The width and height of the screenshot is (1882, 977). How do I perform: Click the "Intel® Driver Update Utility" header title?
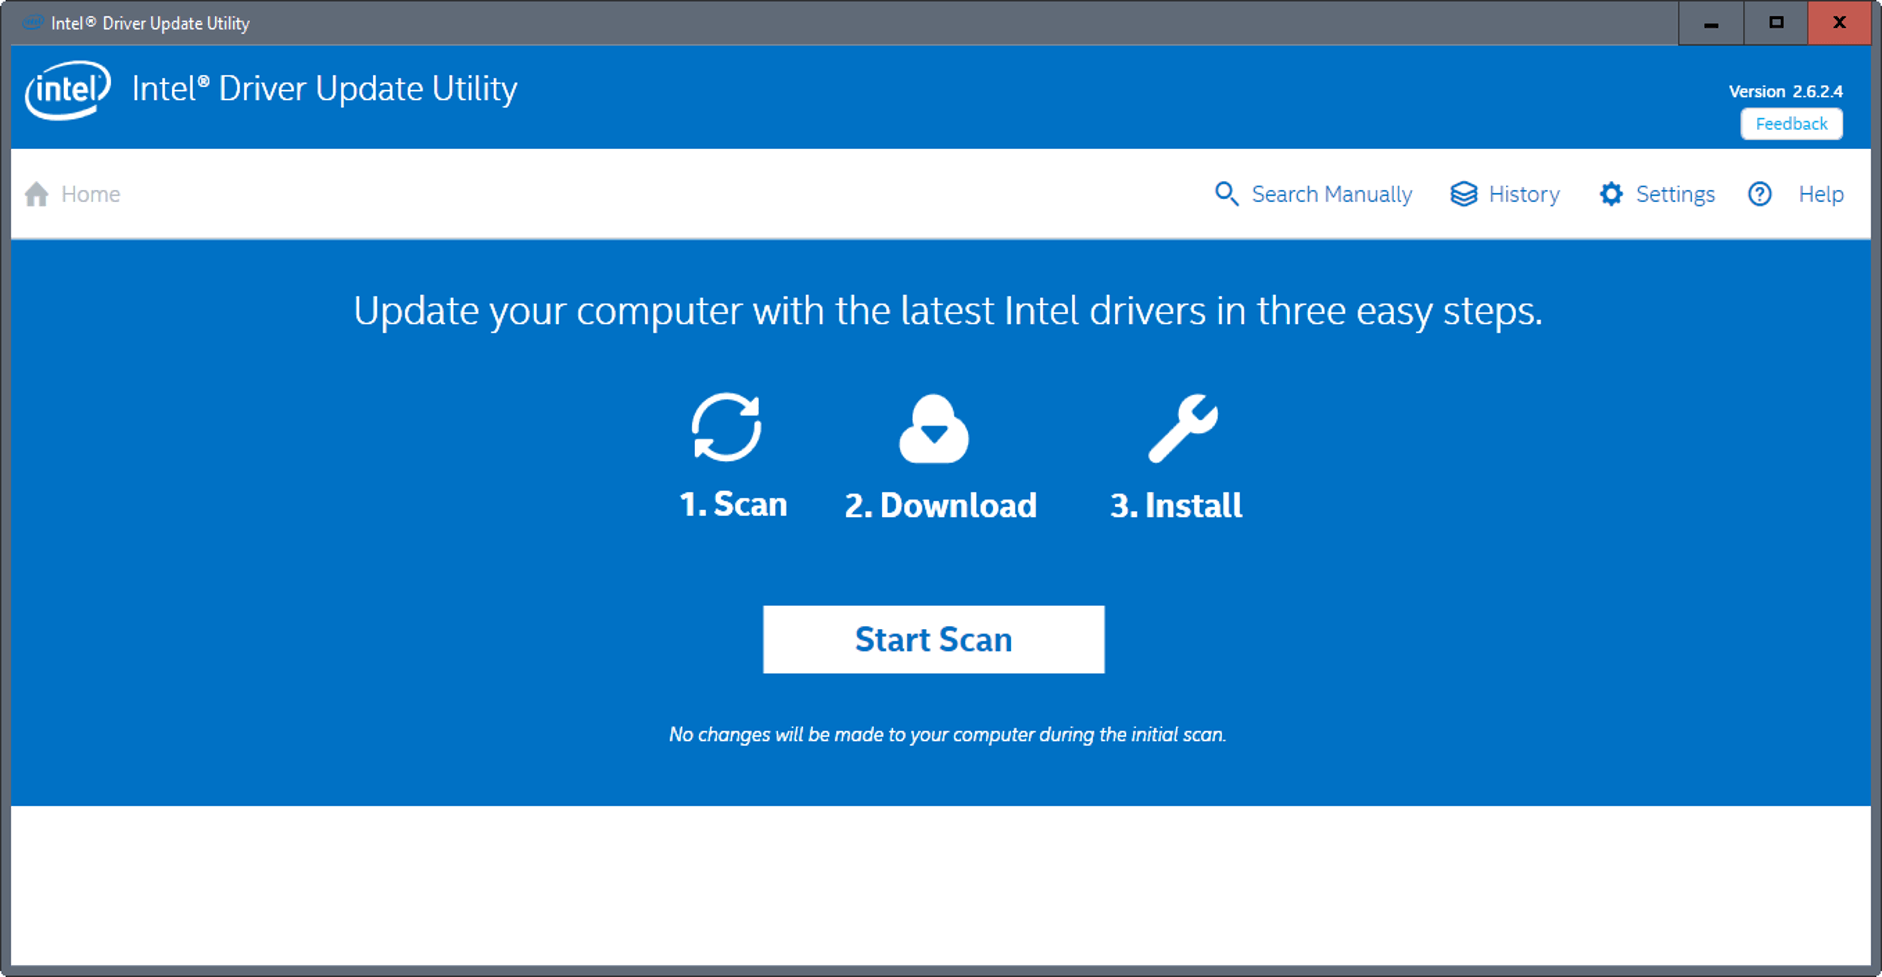[325, 89]
